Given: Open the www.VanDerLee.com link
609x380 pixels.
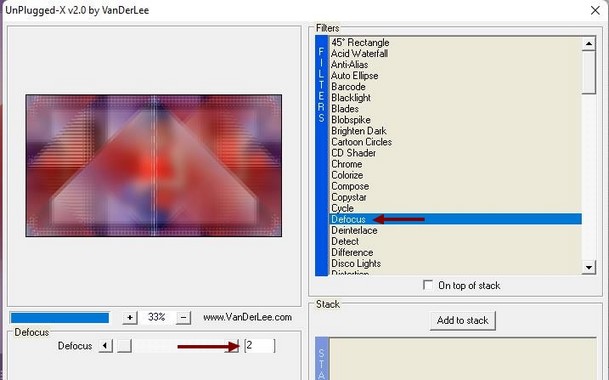Looking at the screenshot, I should point(247,317).
